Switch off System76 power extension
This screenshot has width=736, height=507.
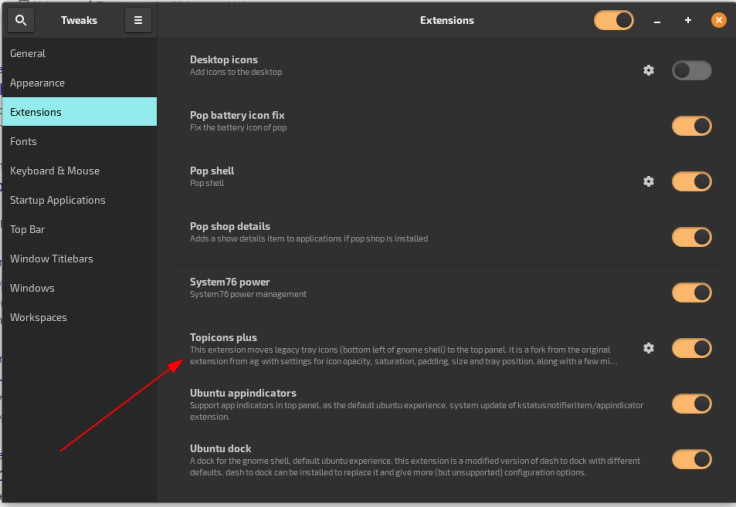[x=691, y=292]
